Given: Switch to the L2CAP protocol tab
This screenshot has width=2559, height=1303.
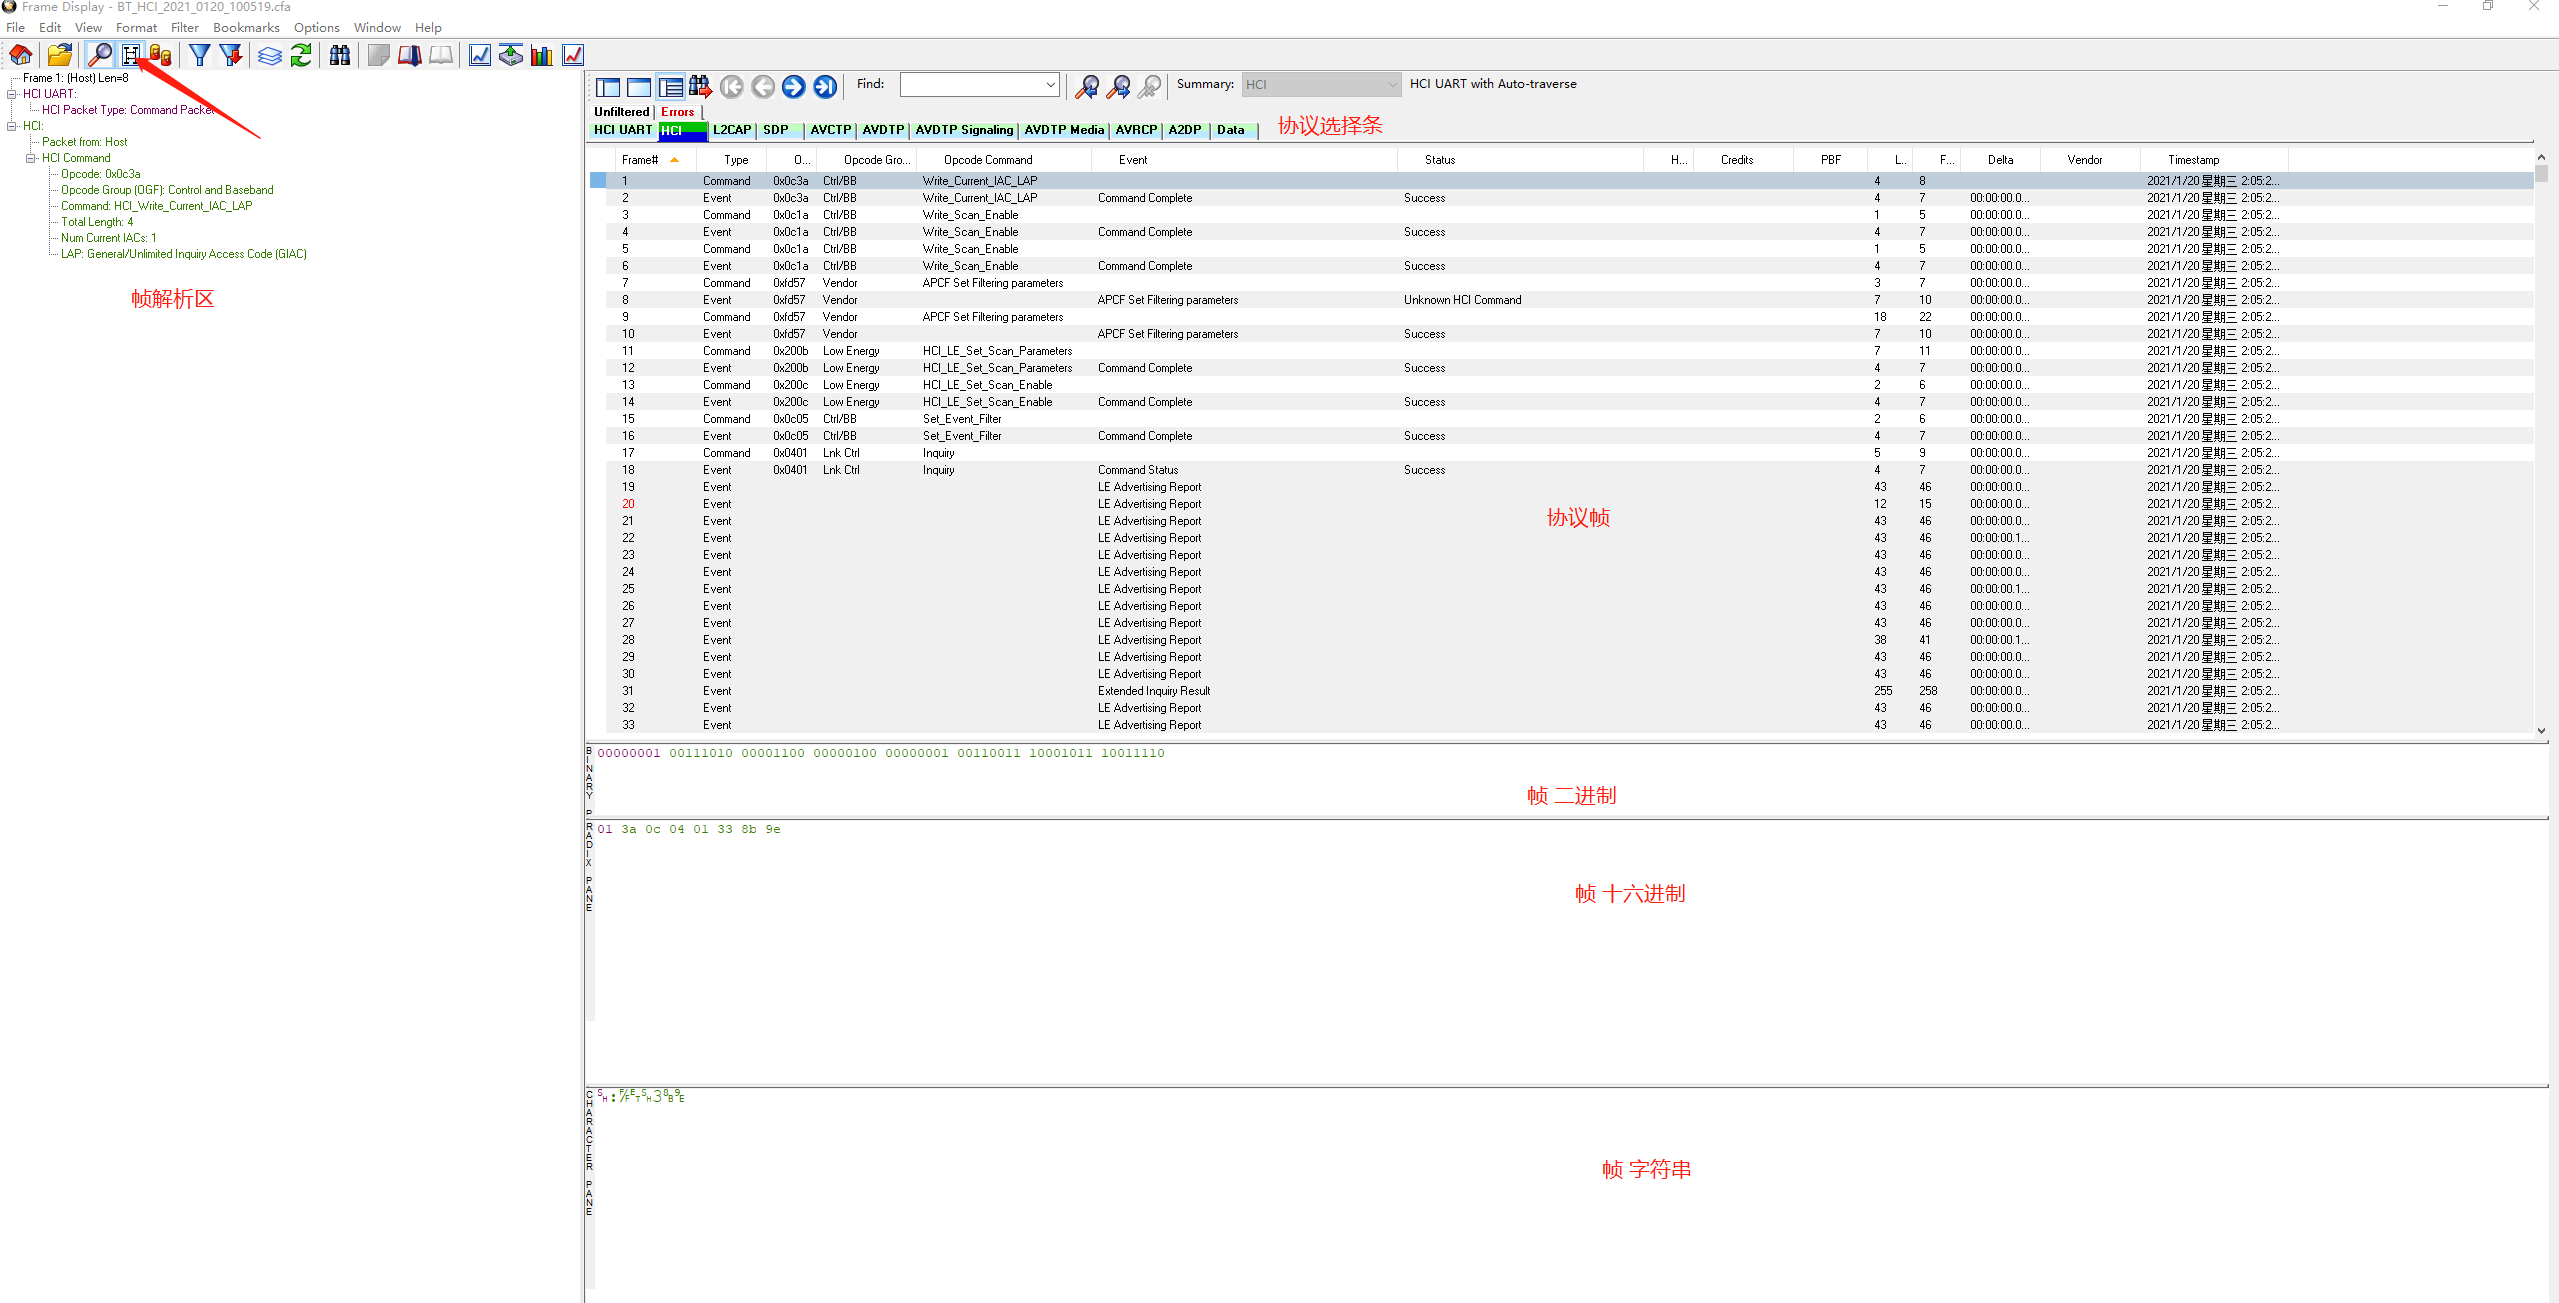Looking at the screenshot, I should [x=731, y=130].
